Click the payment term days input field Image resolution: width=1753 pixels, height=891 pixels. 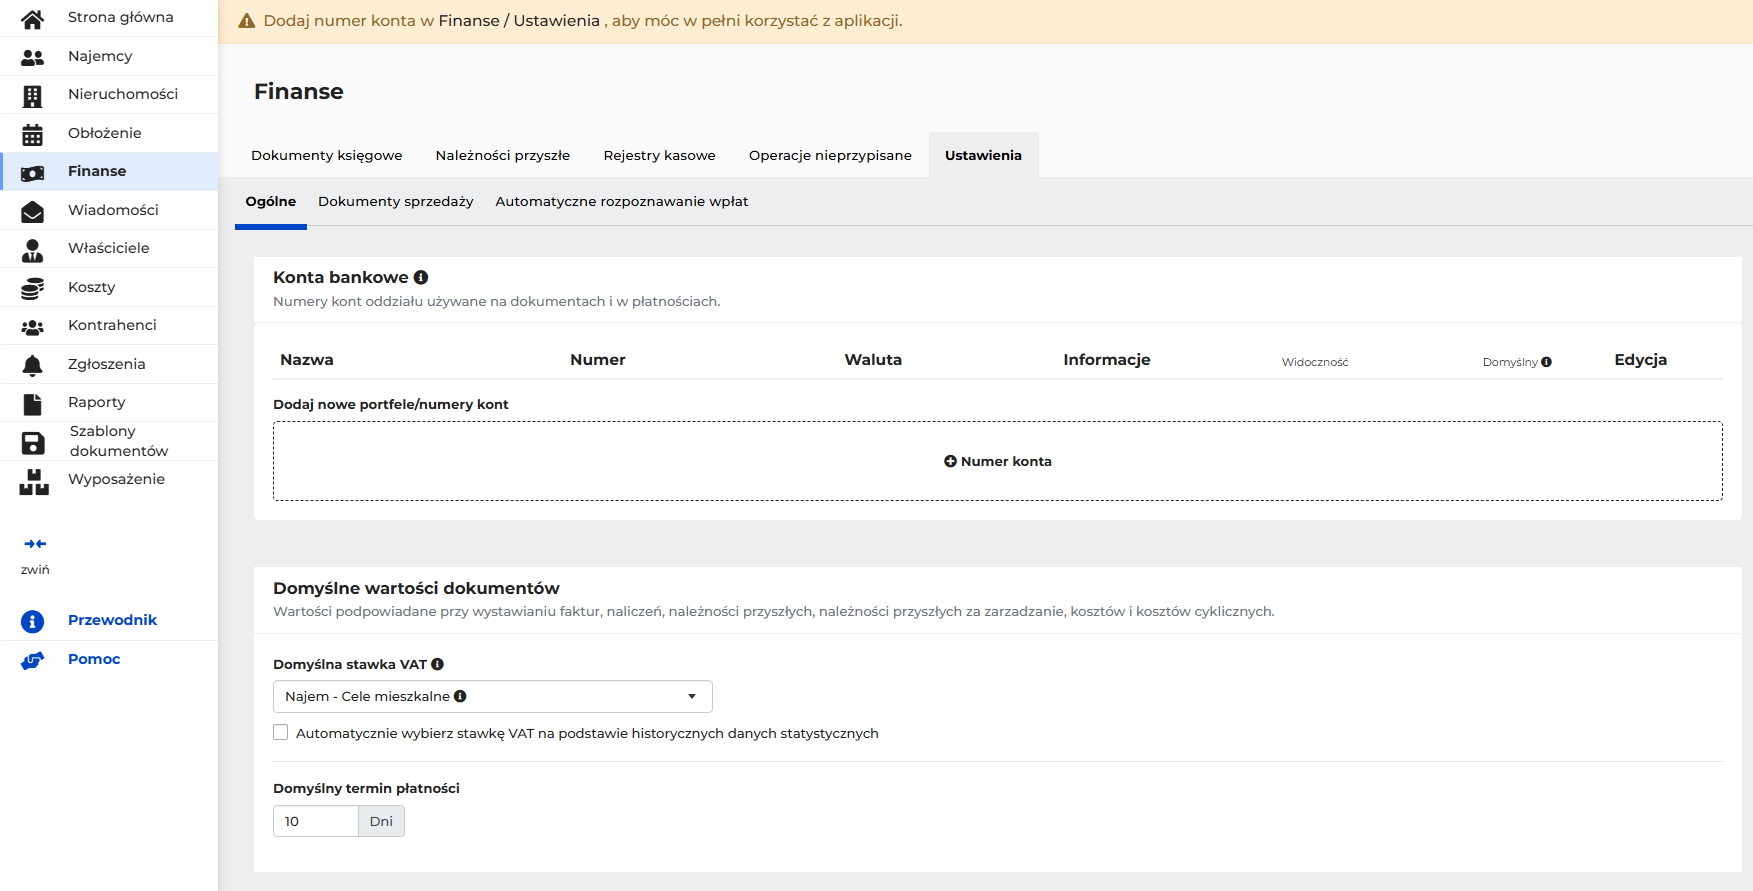316,821
